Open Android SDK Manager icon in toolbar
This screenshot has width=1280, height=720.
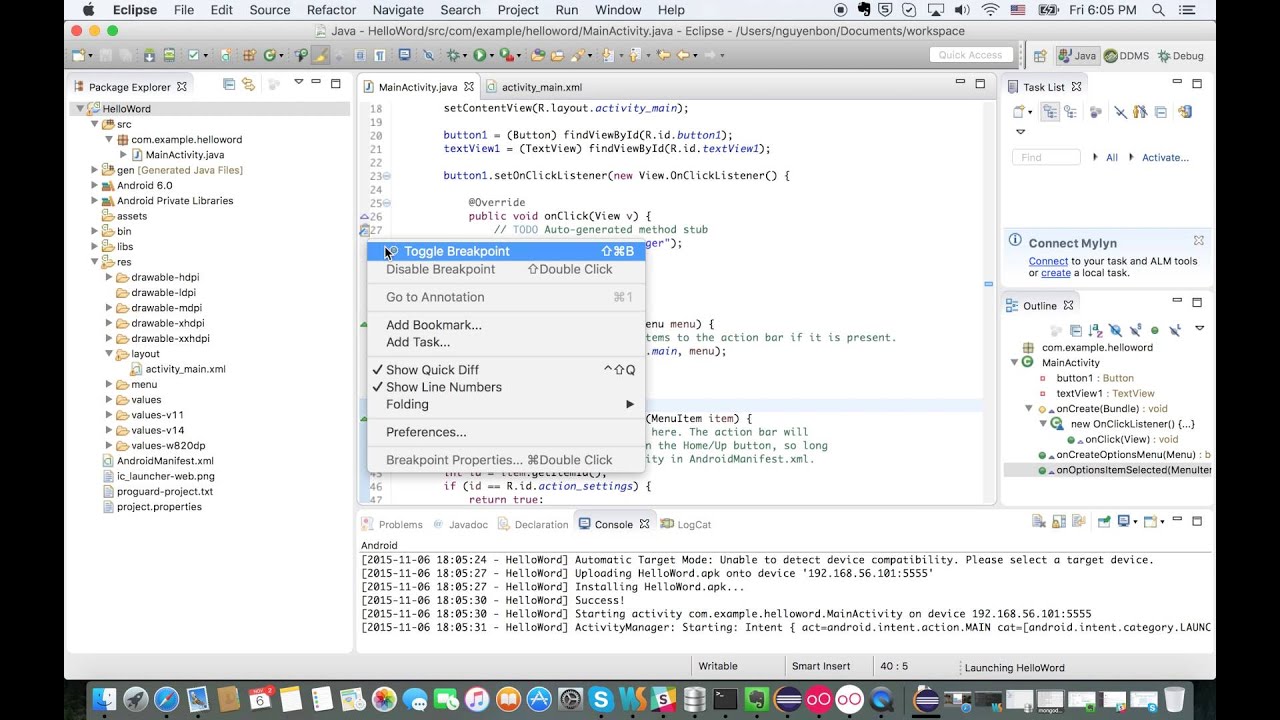point(149,56)
